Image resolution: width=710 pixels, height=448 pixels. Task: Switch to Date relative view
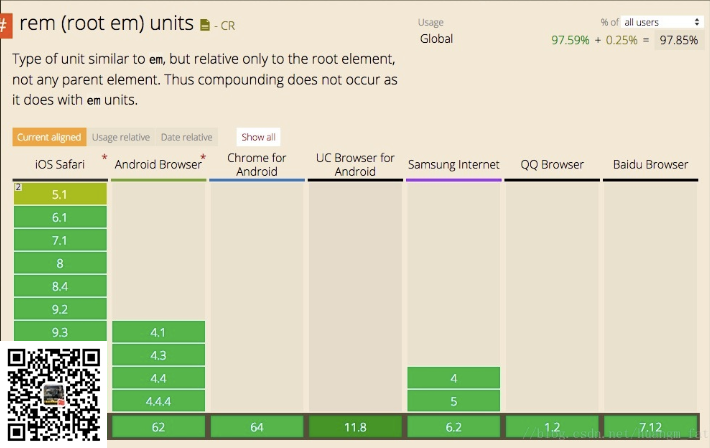[186, 137]
